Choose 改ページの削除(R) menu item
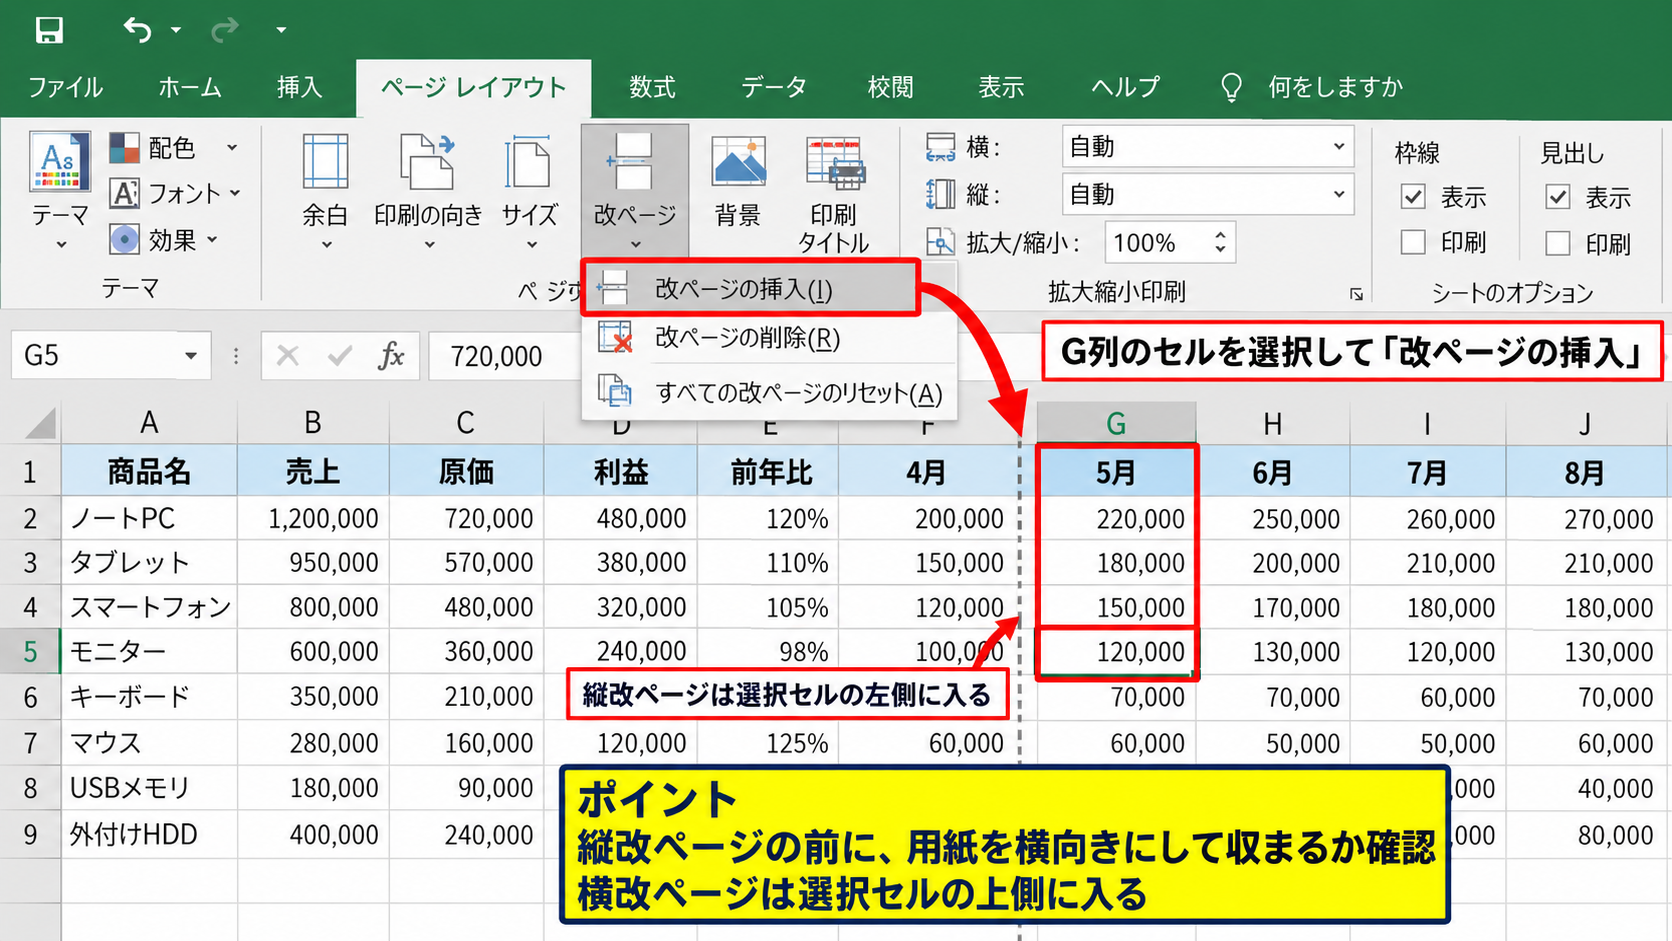 768,338
